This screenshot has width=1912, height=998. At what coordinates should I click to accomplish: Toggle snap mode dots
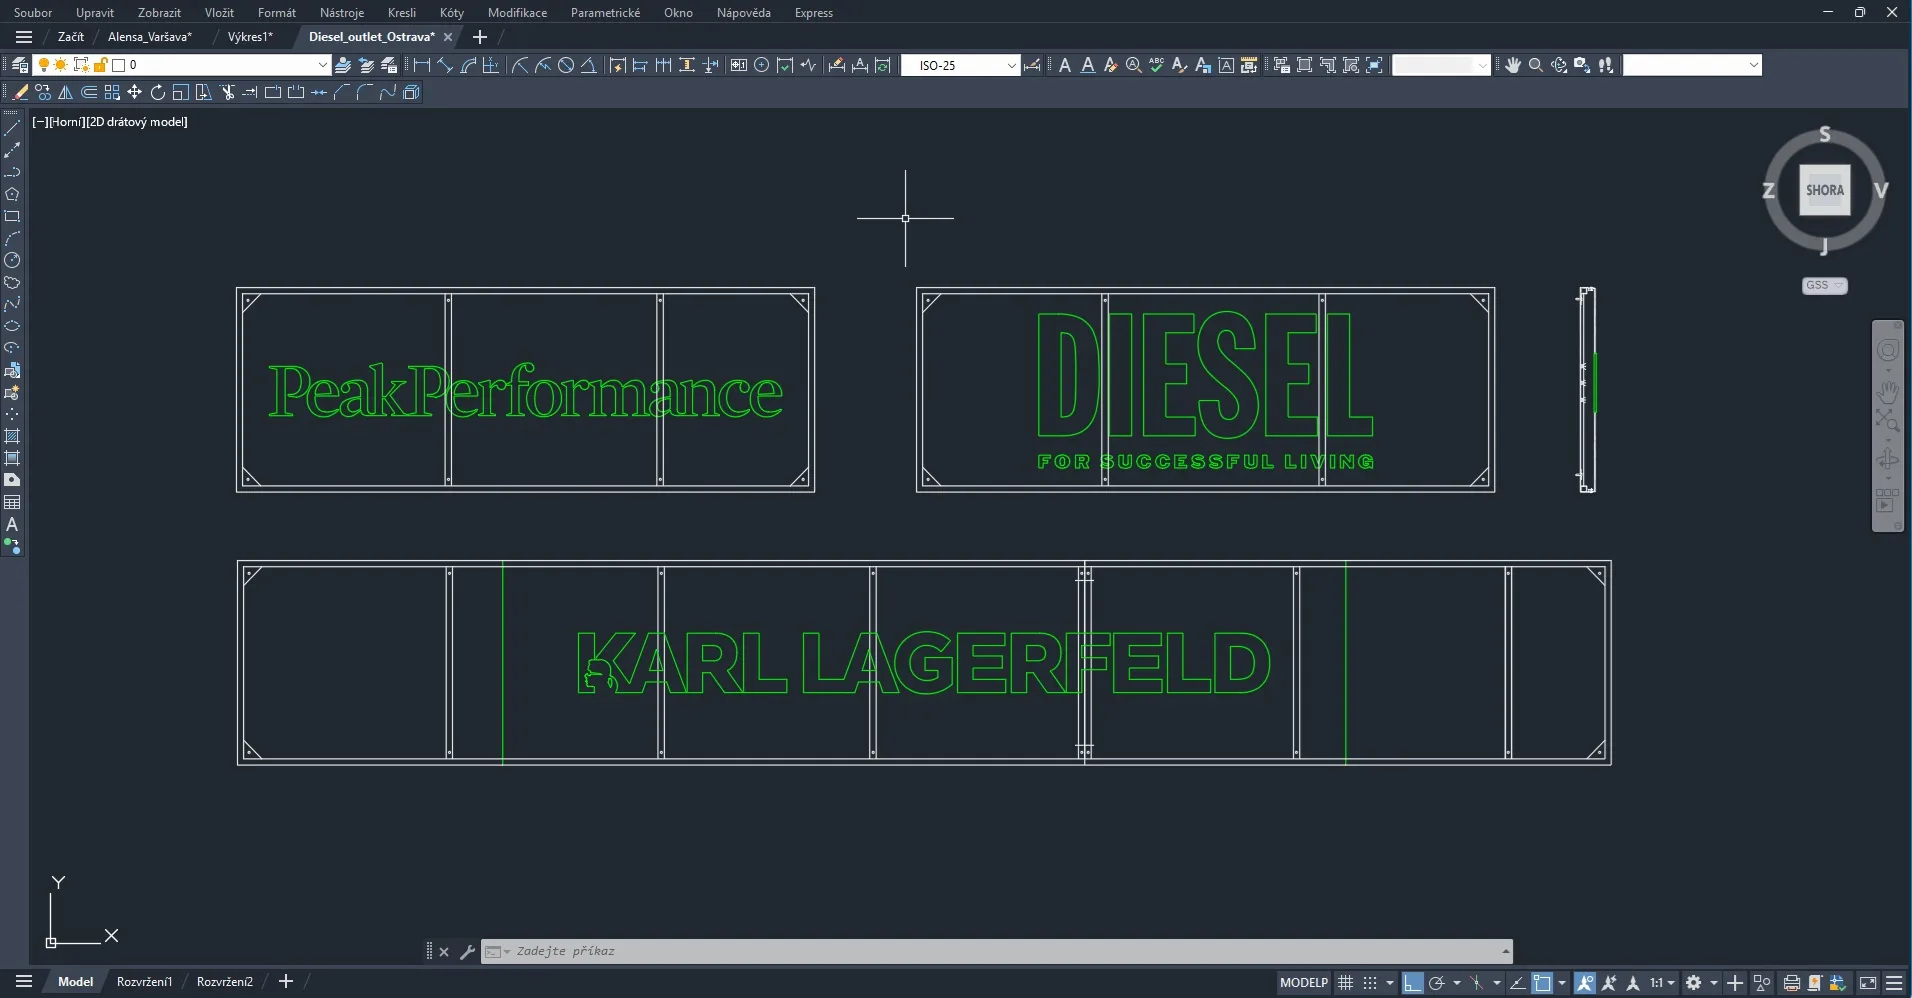(1370, 983)
